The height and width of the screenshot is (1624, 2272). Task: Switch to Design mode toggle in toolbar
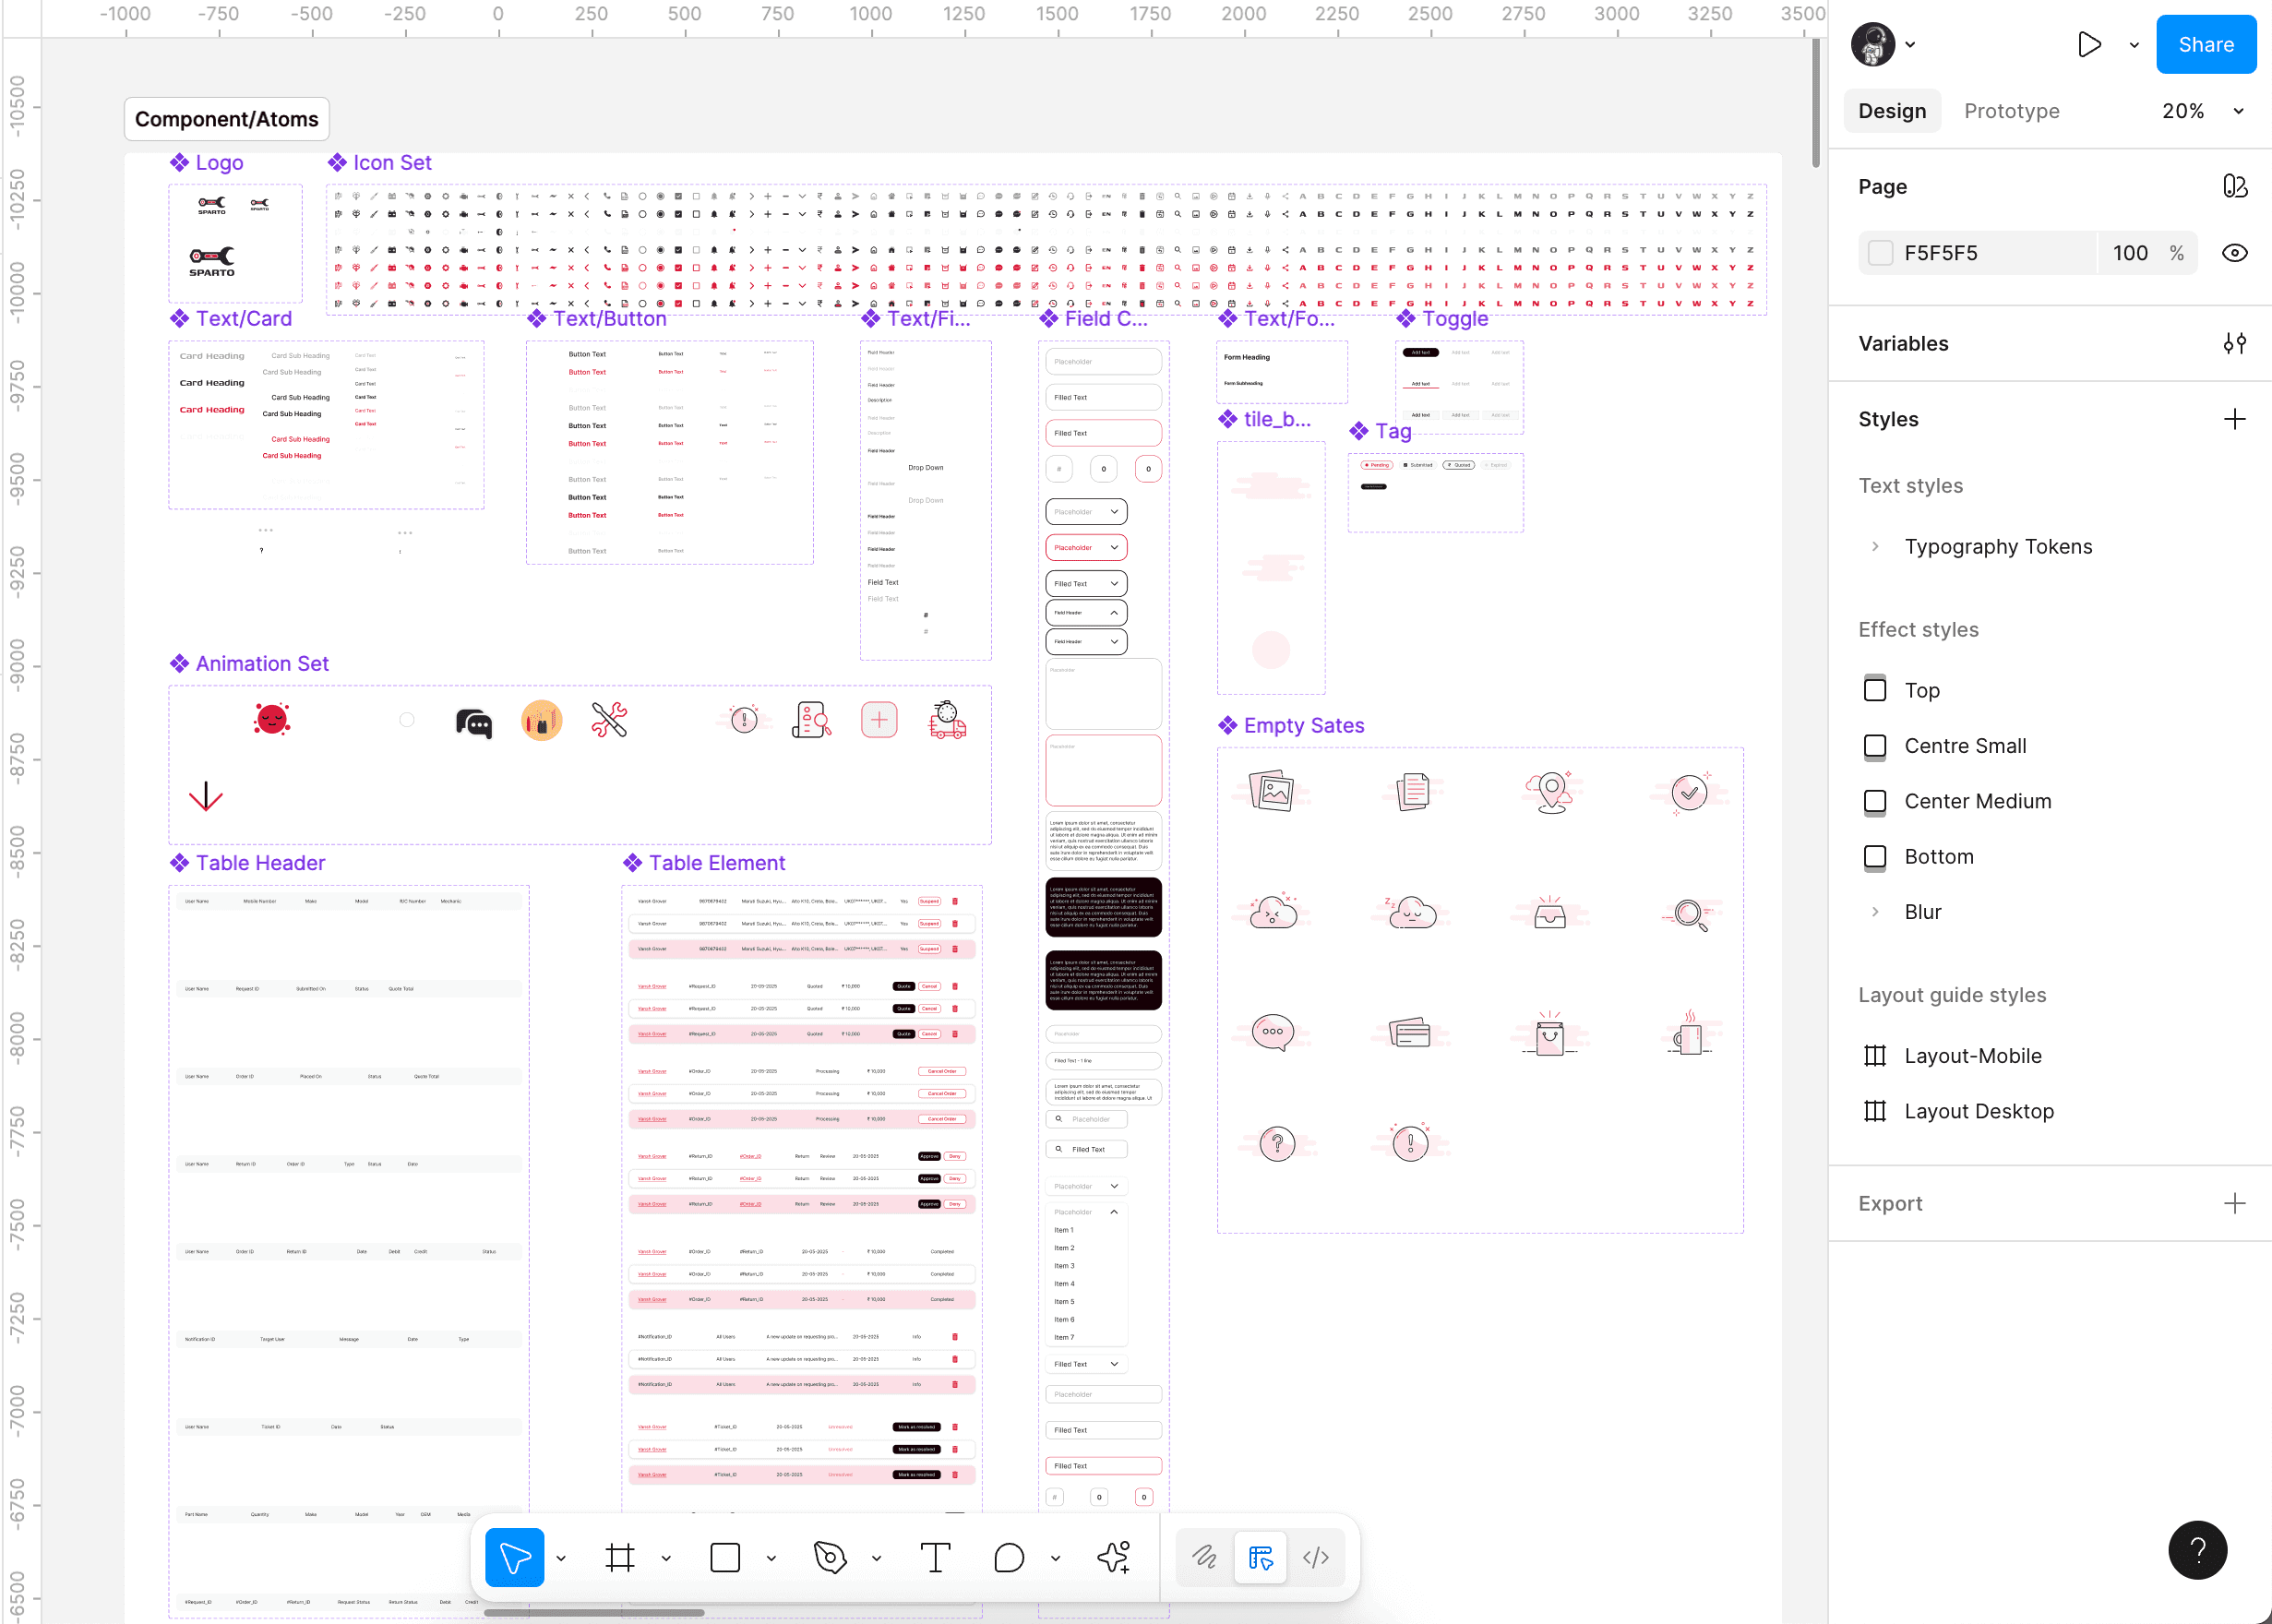1260,1557
